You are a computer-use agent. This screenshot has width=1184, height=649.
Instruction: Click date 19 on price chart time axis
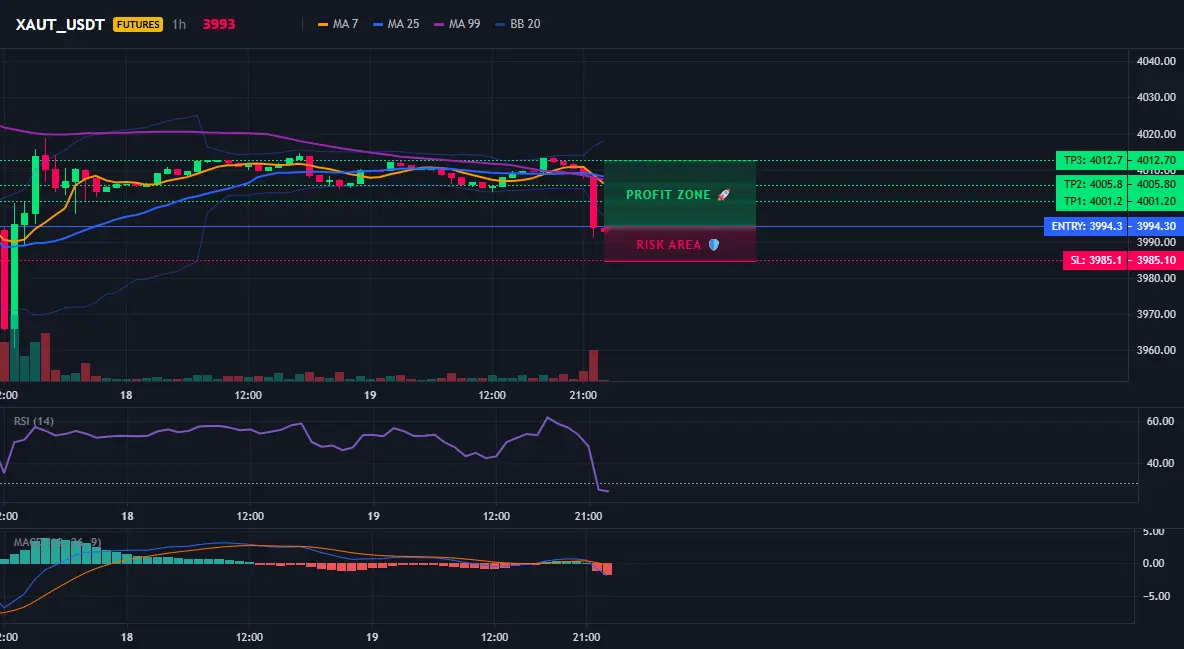click(370, 395)
